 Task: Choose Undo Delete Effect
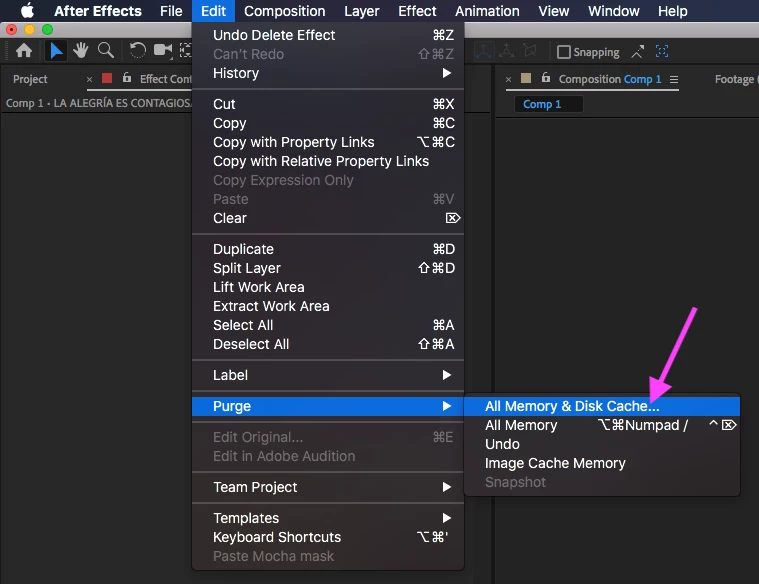pos(328,35)
